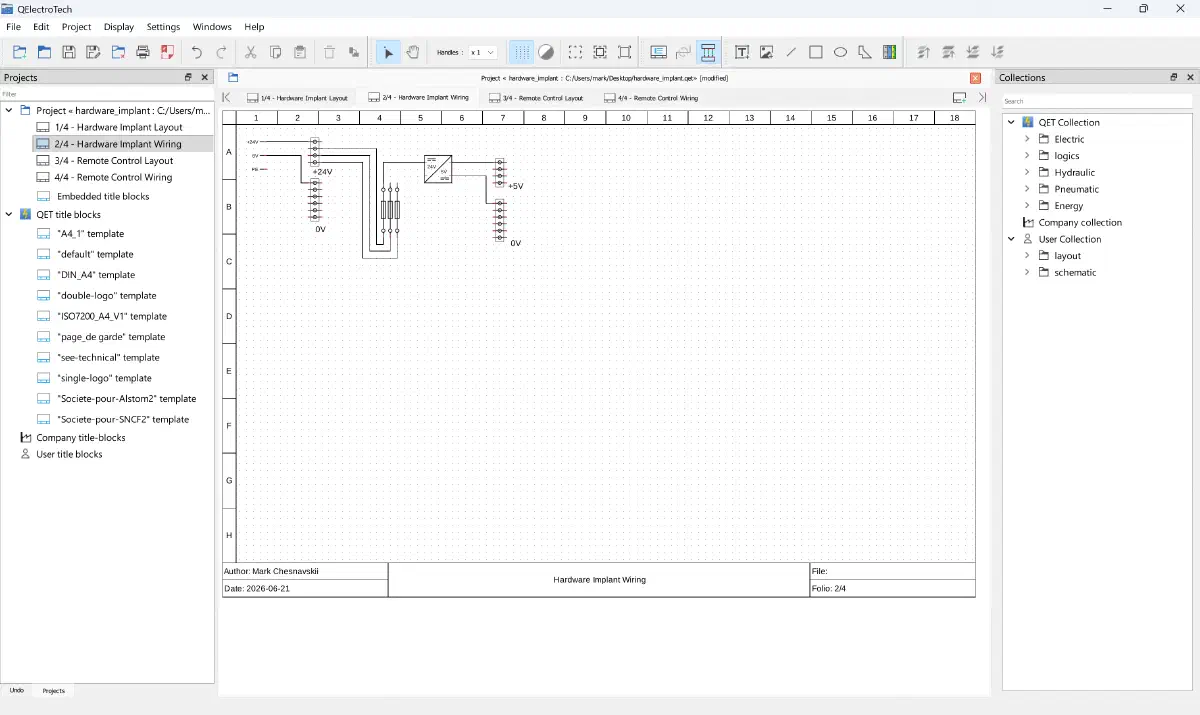This screenshot has height=715, width=1200.
Task: Expand the Electric collection folder
Action: coord(1027,139)
